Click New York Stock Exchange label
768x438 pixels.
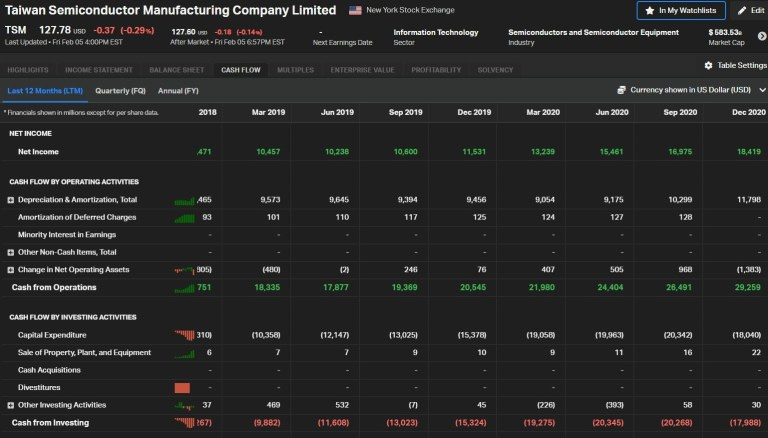(x=410, y=10)
